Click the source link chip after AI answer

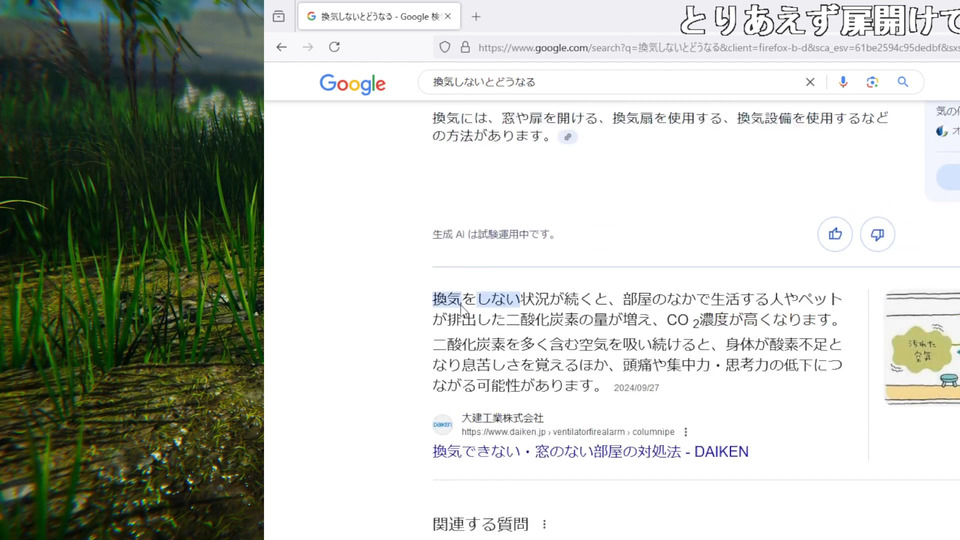[x=568, y=137]
